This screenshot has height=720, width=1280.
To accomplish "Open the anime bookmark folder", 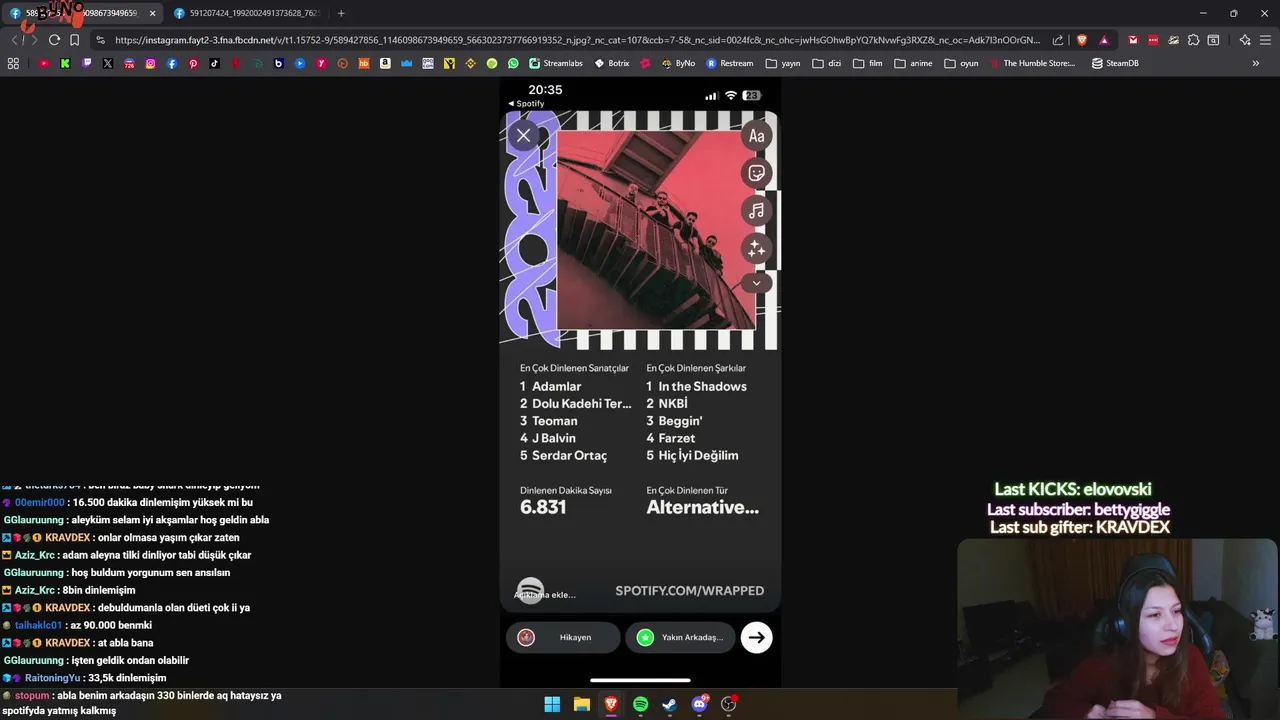I will tap(913, 63).
